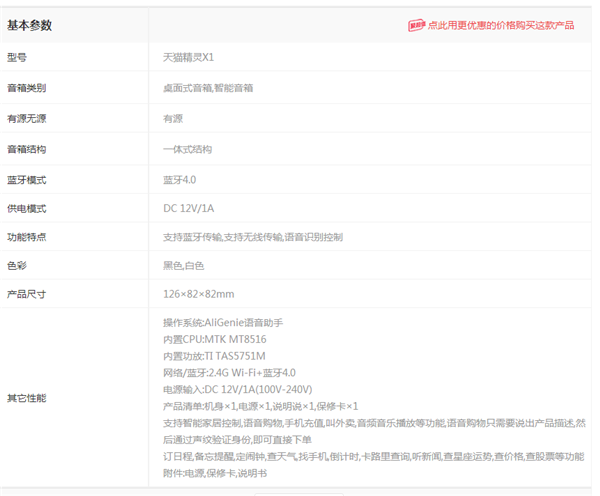Click the 音箱结构 row label
Viewport: 600px width, 496px height.
point(26,149)
